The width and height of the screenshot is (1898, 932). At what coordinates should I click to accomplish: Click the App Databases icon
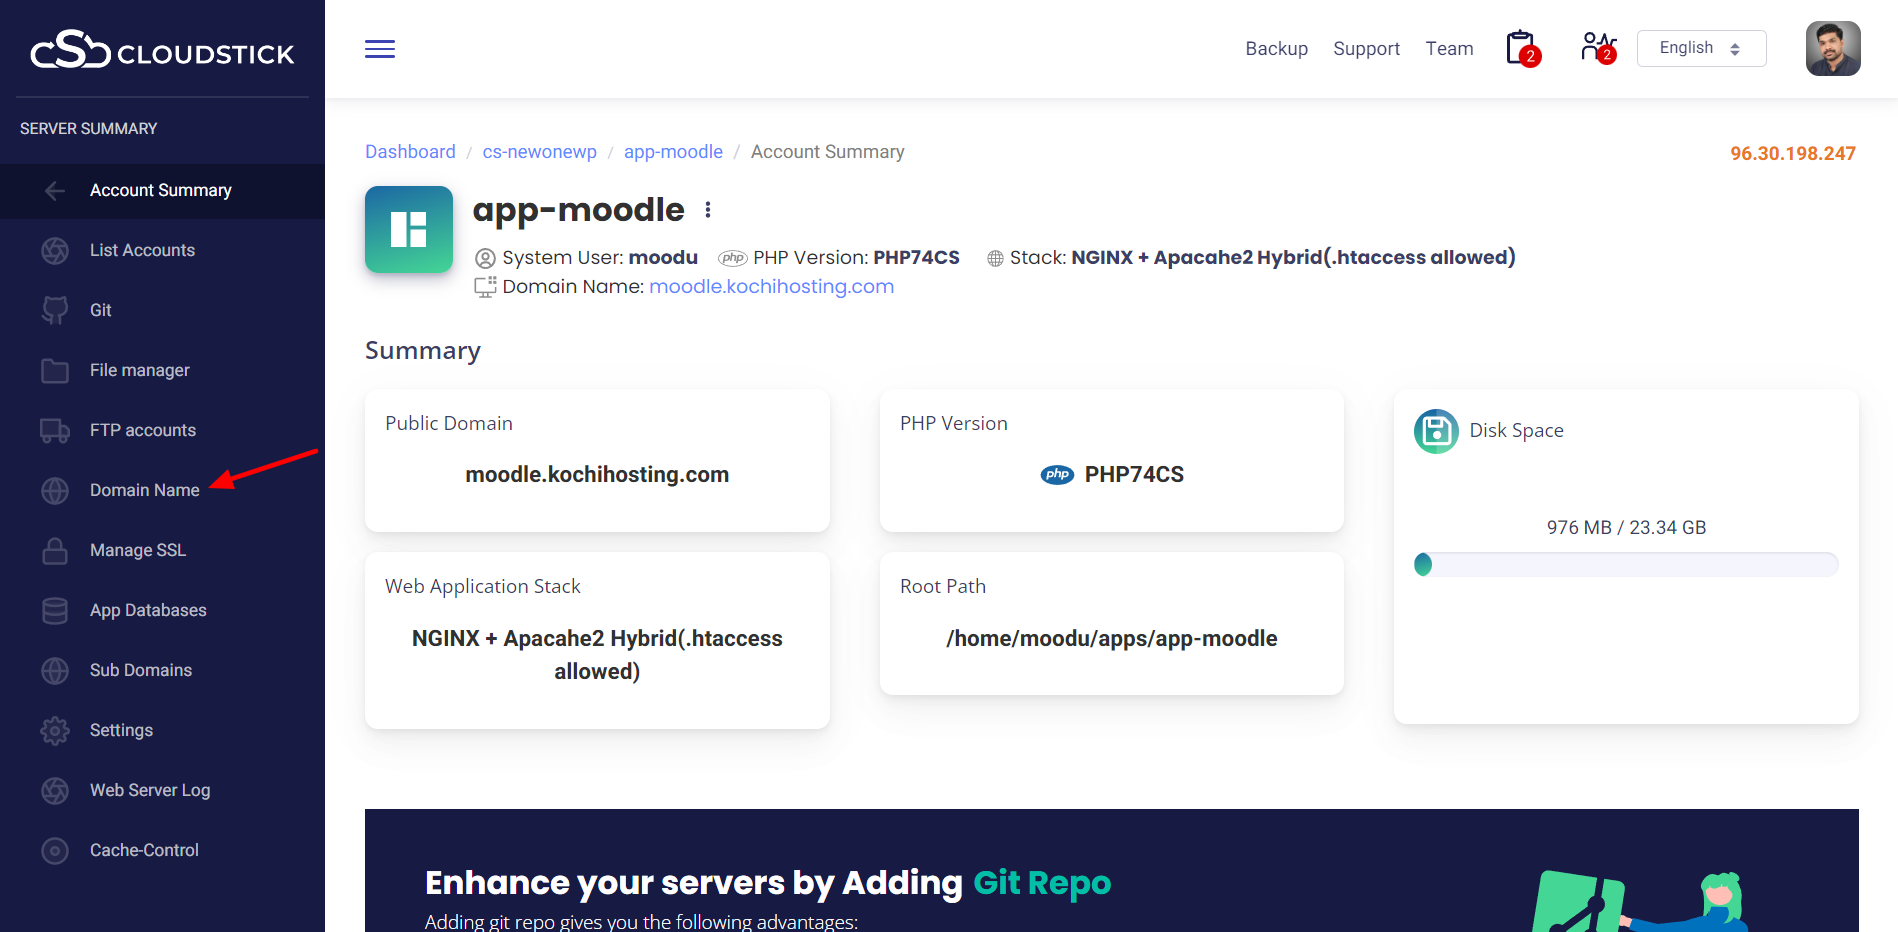click(55, 611)
